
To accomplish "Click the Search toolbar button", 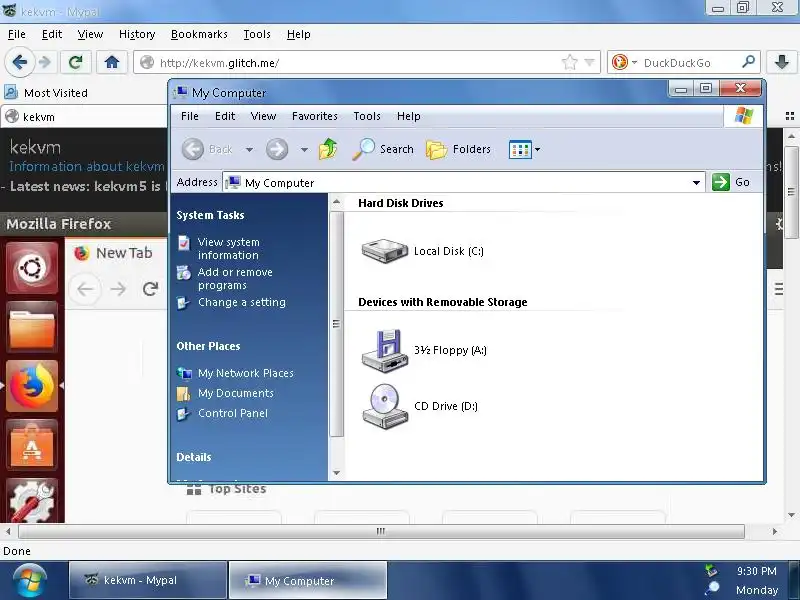I will coord(383,149).
